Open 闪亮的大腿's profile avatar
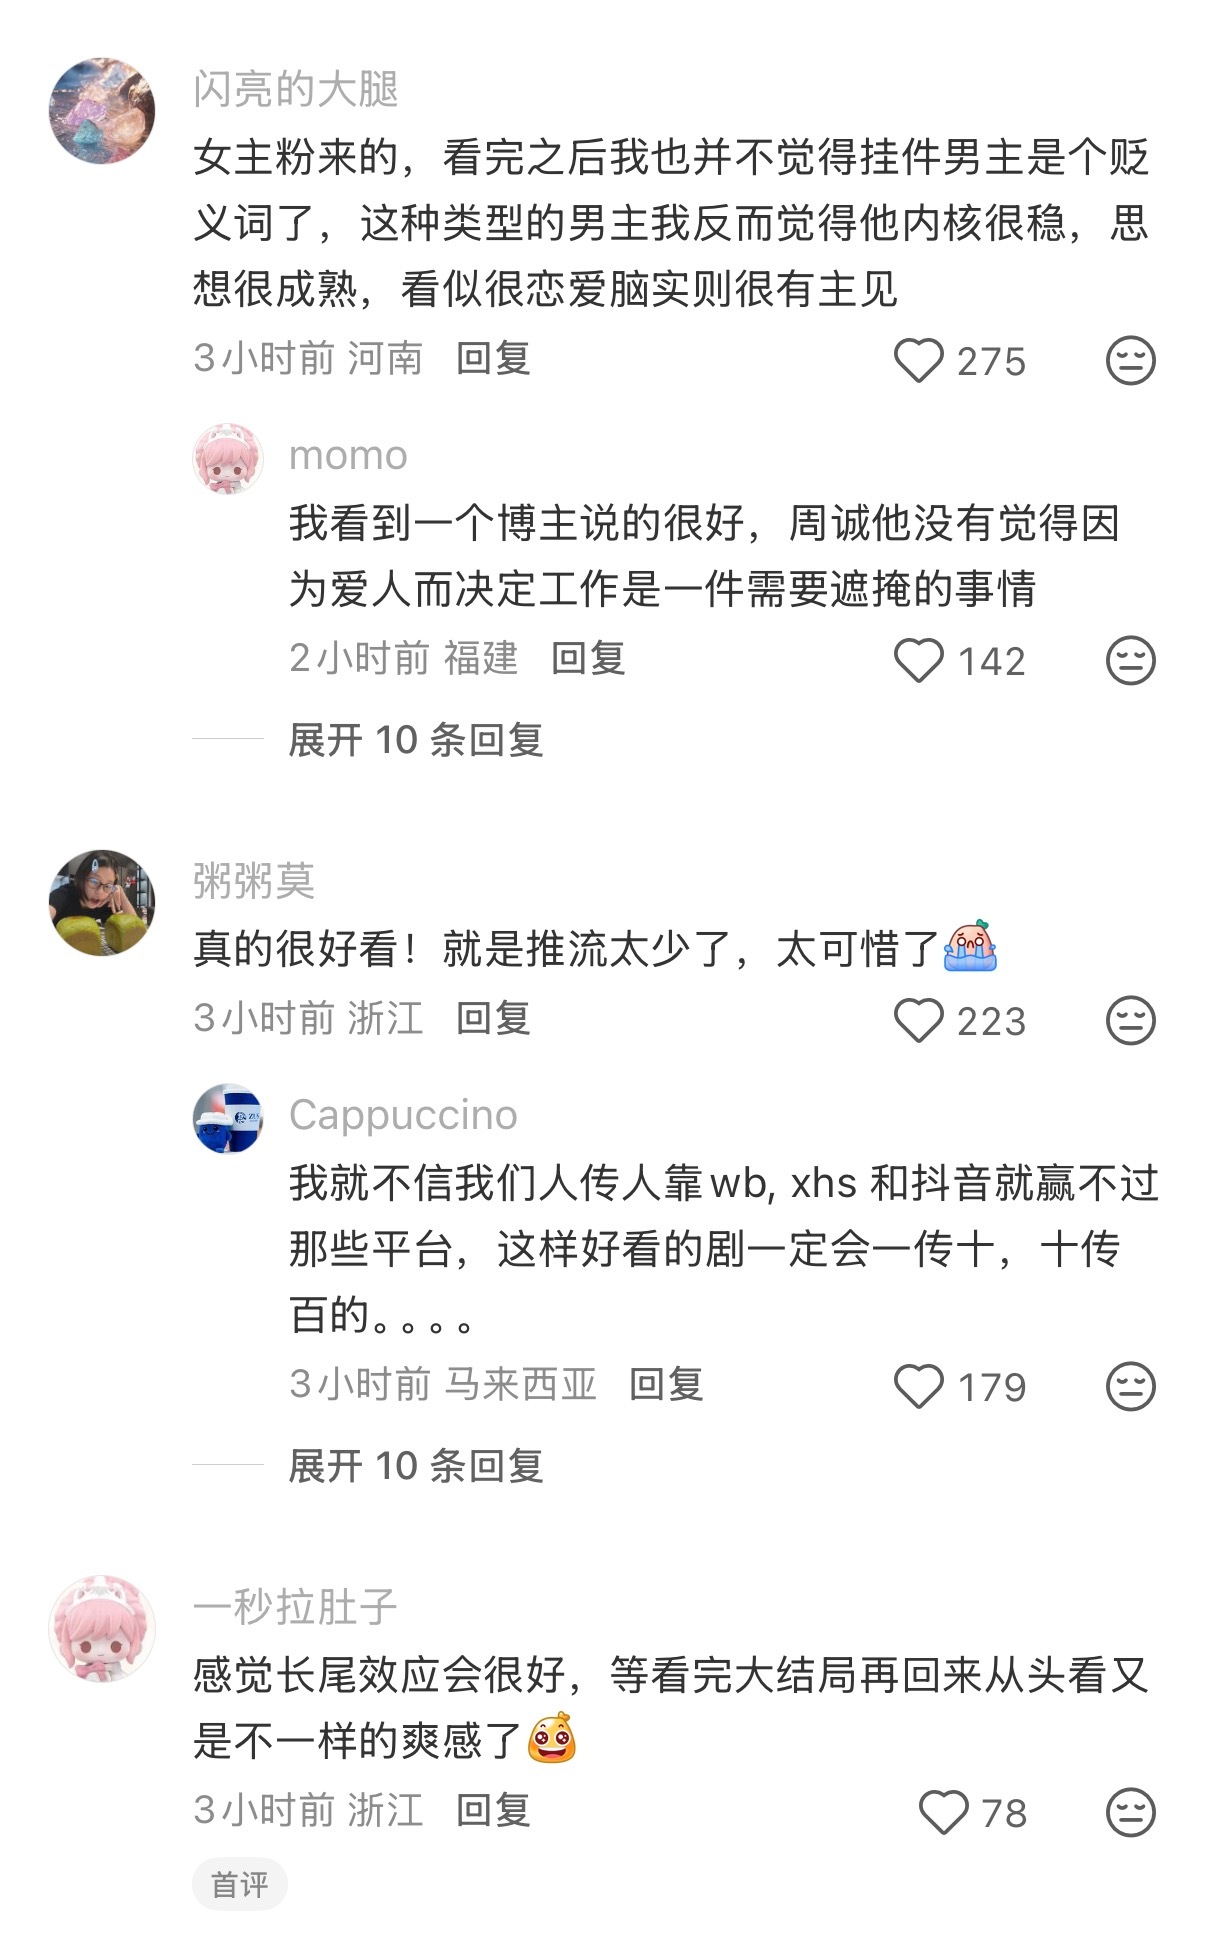This screenshot has height=1934, width=1206. [102, 110]
